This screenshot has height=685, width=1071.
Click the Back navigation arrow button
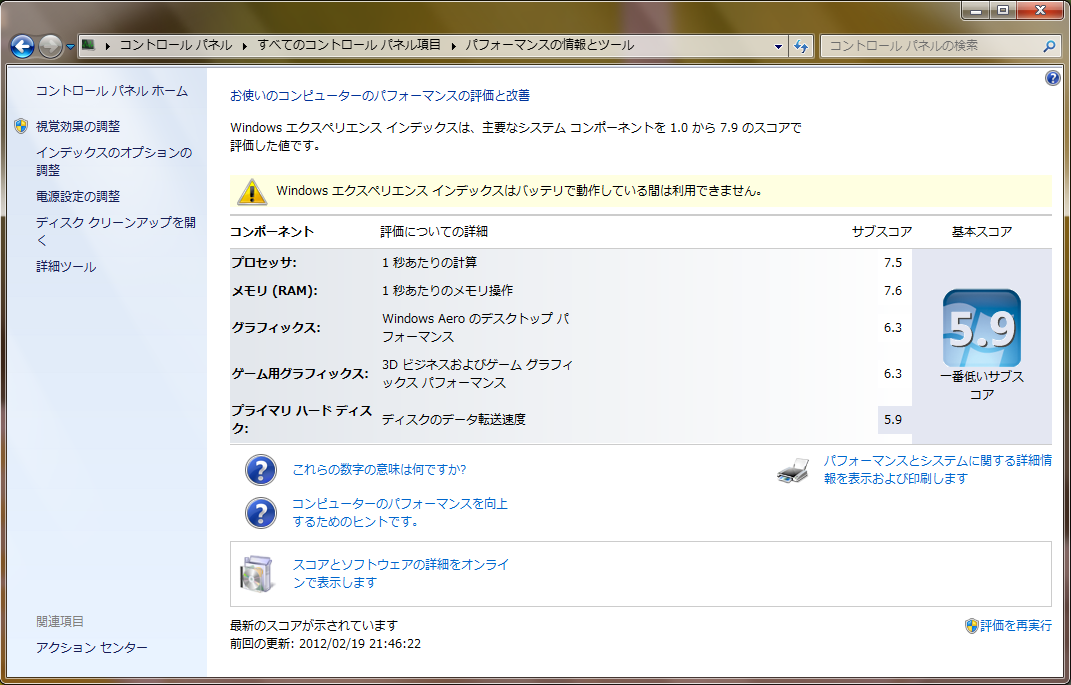[23, 46]
